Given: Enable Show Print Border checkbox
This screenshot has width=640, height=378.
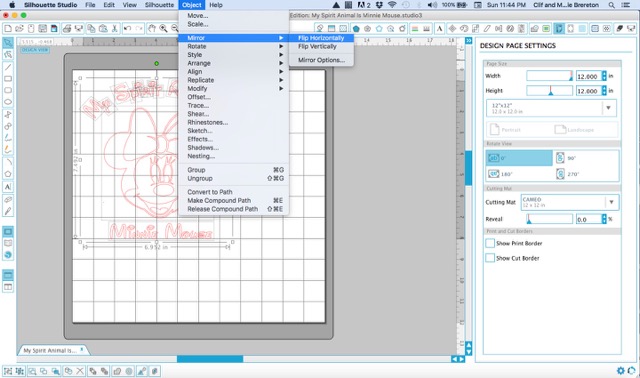Looking at the screenshot, I should point(490,243).
